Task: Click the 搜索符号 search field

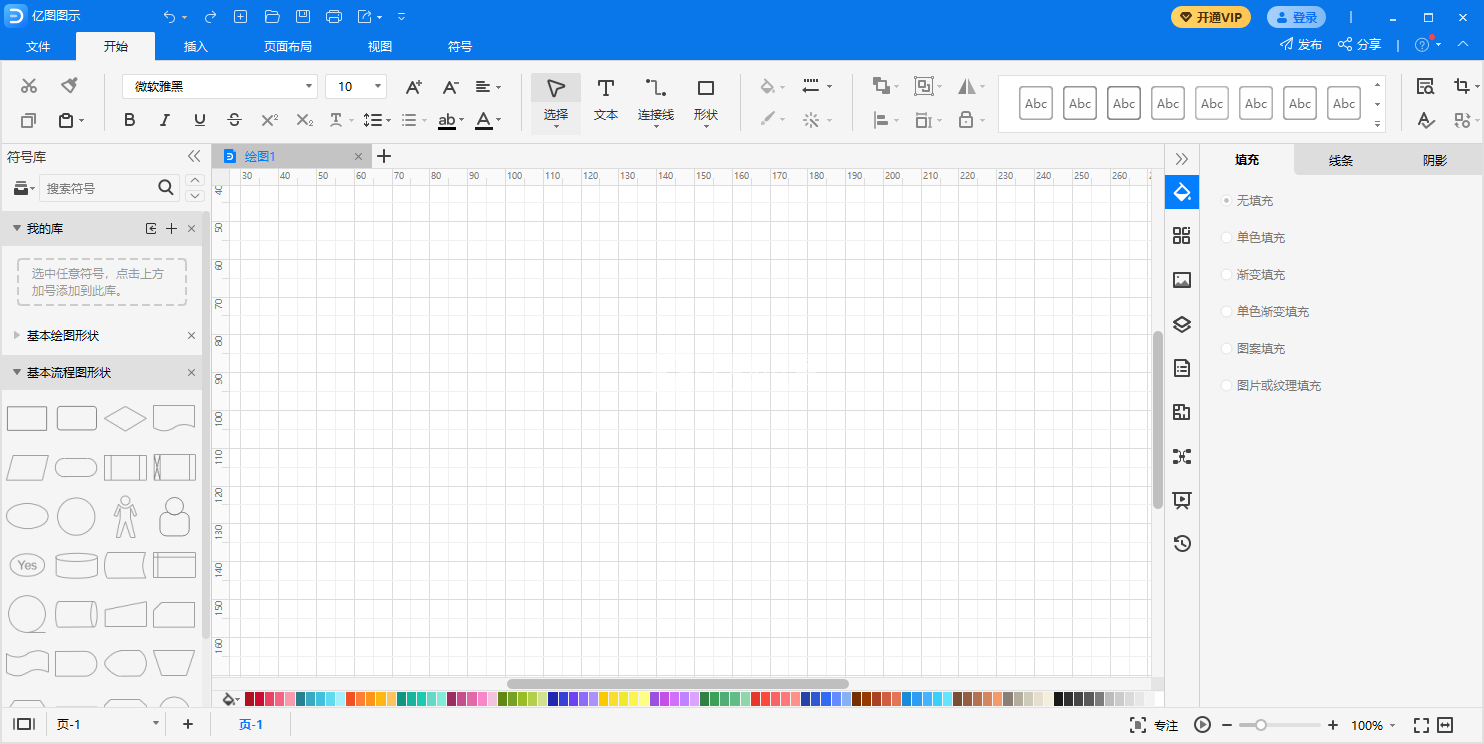Action: pos(98,188)
